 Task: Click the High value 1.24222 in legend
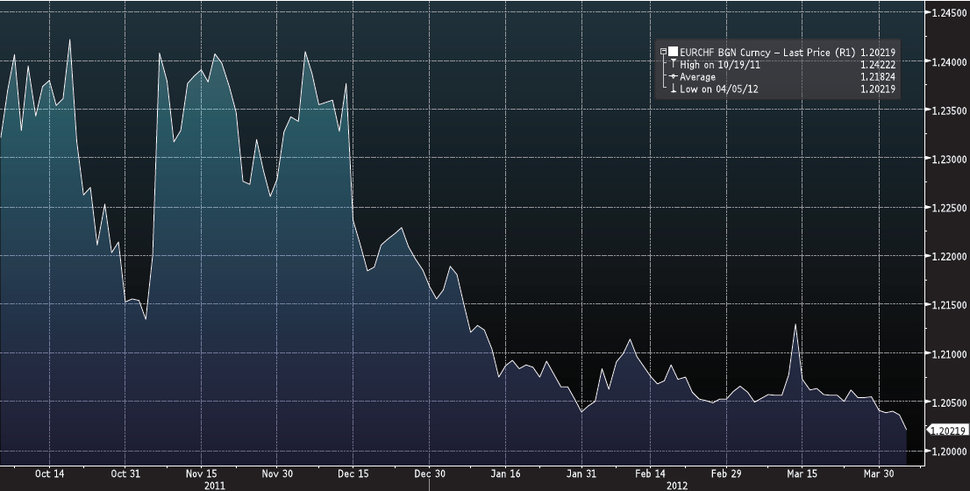click(877, 64)
